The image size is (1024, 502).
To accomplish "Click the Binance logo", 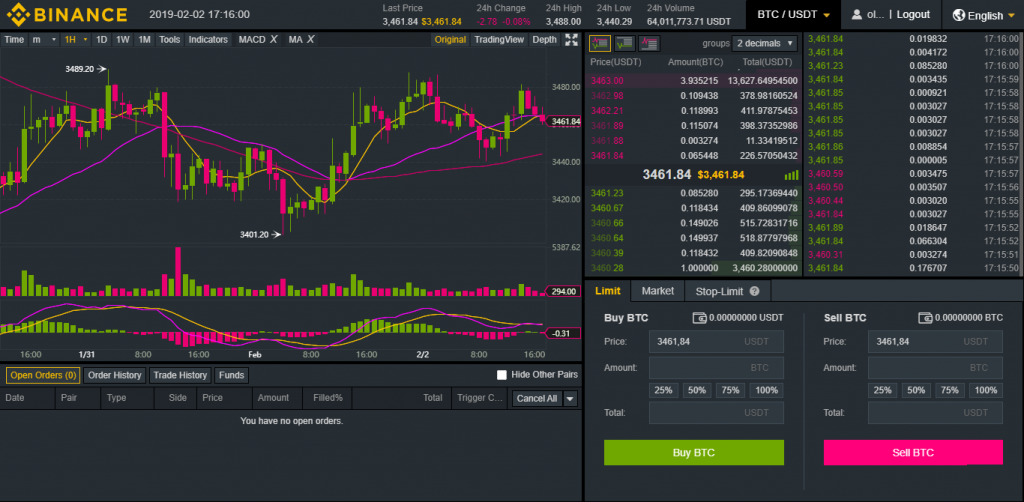I will [67, 14].
